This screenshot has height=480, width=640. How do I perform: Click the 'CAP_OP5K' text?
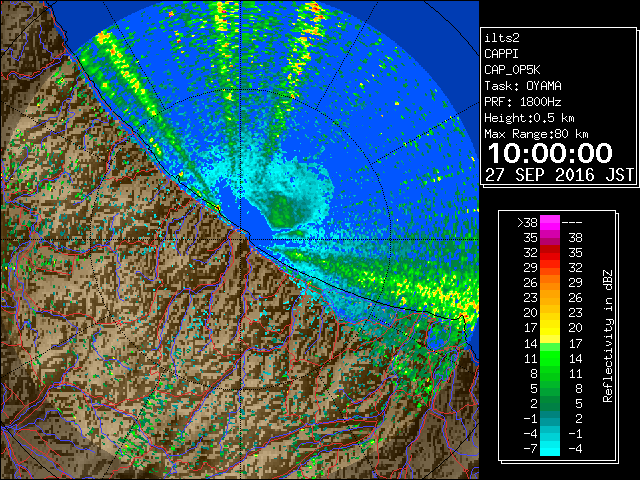pyautogui.click(x=512, y=70)
